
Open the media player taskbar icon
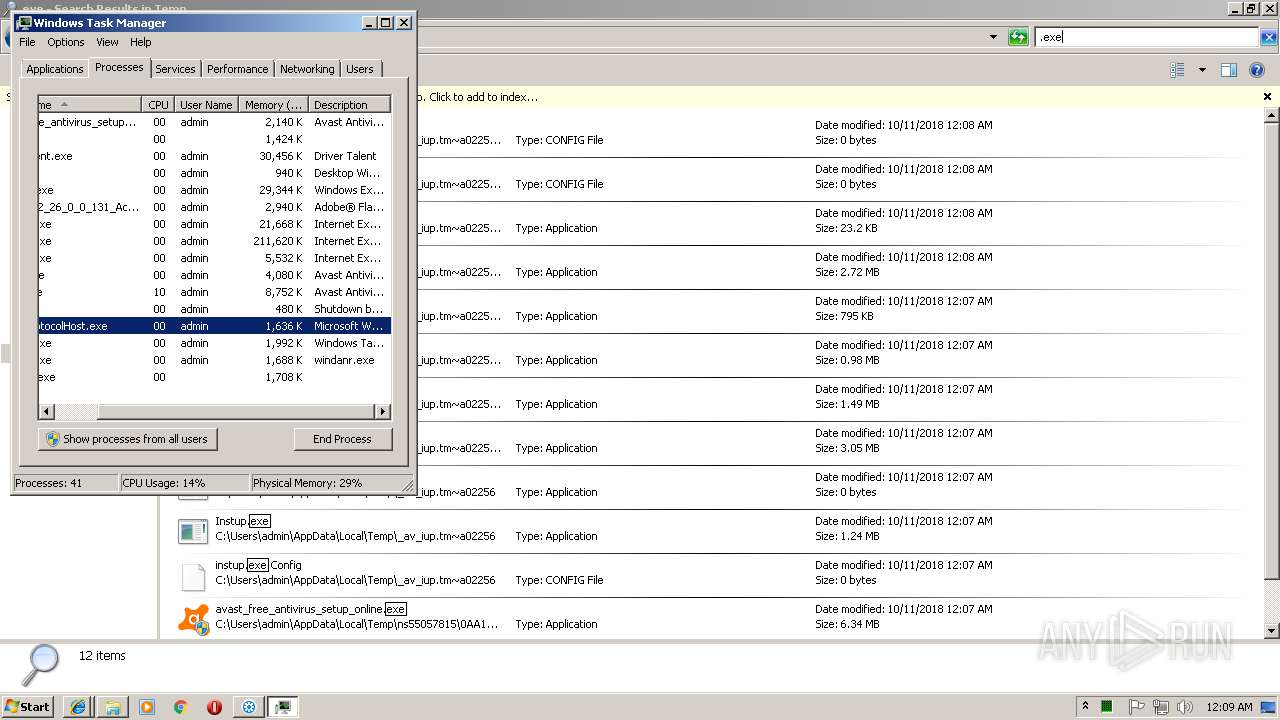click(146, 706)
